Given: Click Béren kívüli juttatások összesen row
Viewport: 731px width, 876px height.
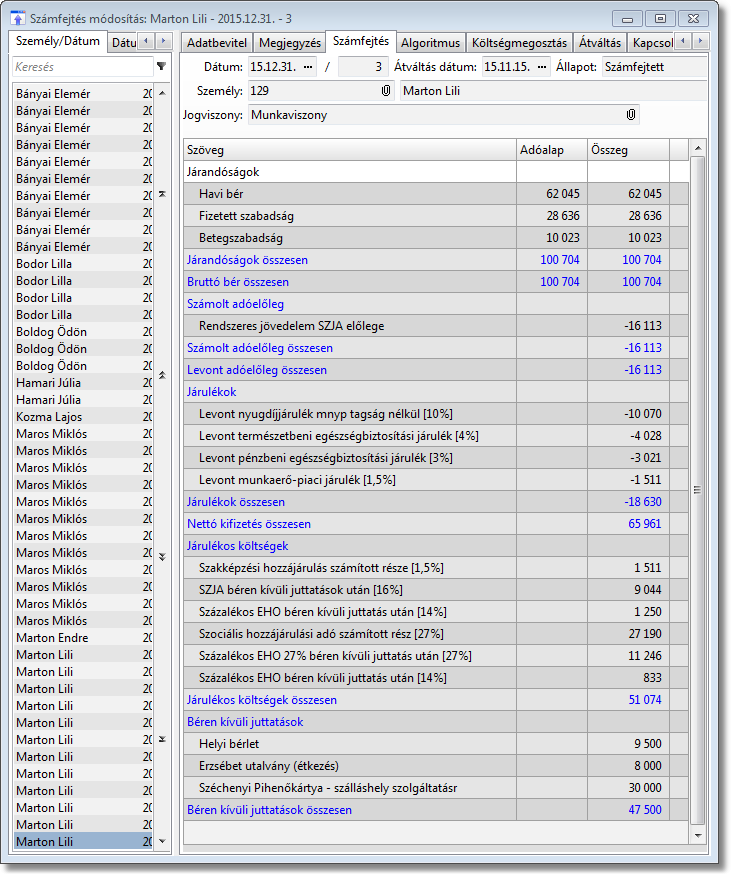Looking at the screenshot, I should point(436,810).
